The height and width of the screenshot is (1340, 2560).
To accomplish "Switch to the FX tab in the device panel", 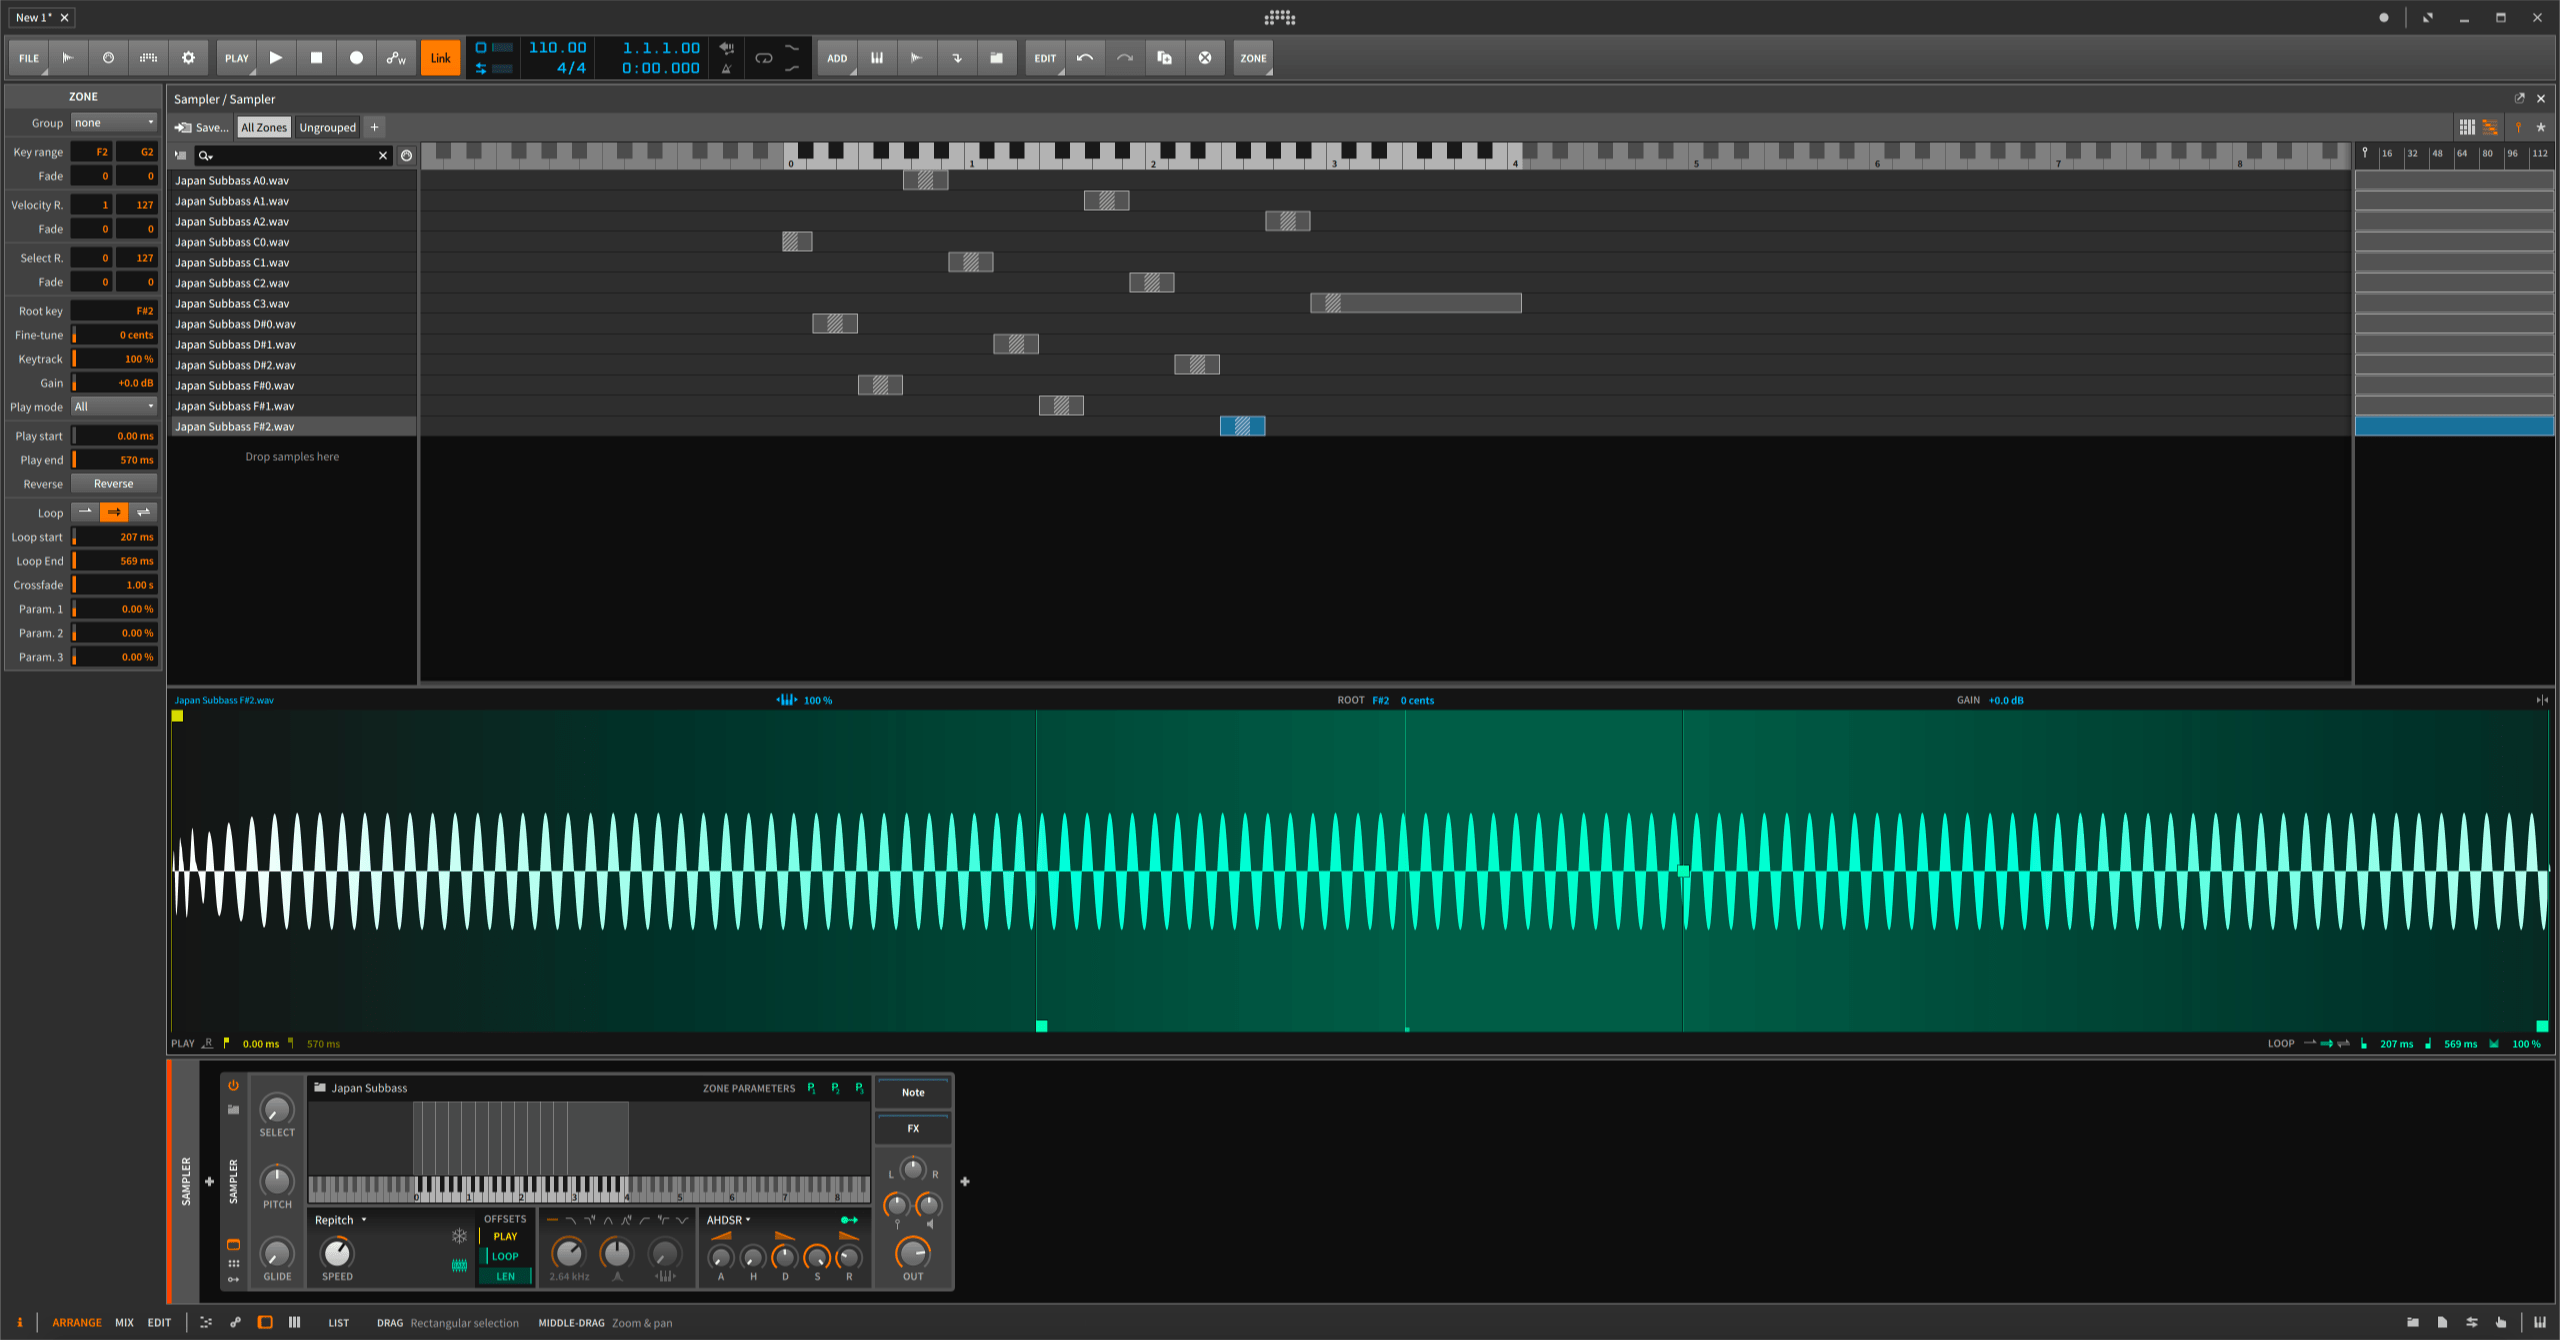I will coord(912,1128).
